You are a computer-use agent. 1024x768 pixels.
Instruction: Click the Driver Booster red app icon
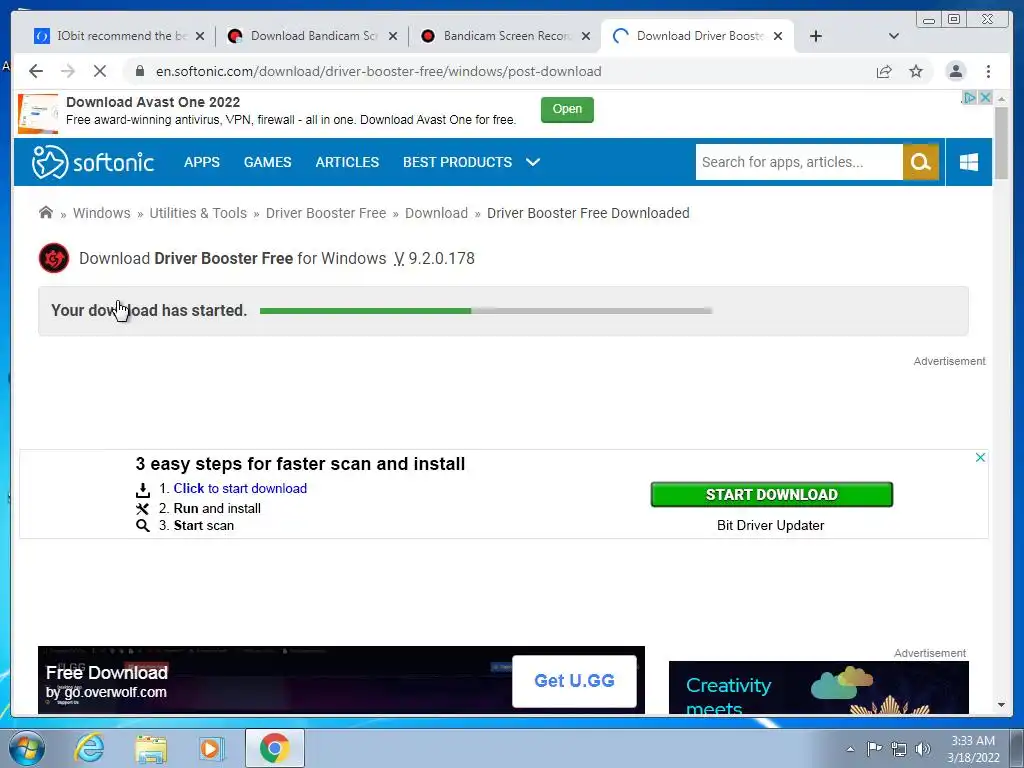(54, 258)
